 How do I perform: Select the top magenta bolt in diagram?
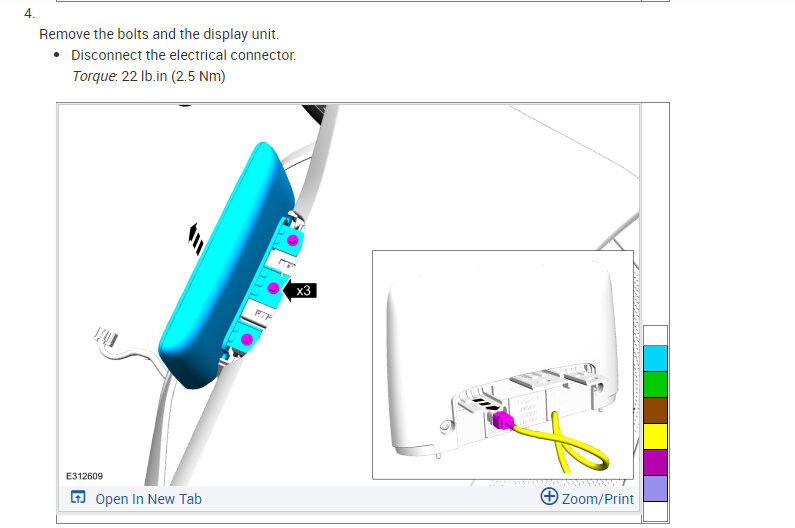click(293, 240)
